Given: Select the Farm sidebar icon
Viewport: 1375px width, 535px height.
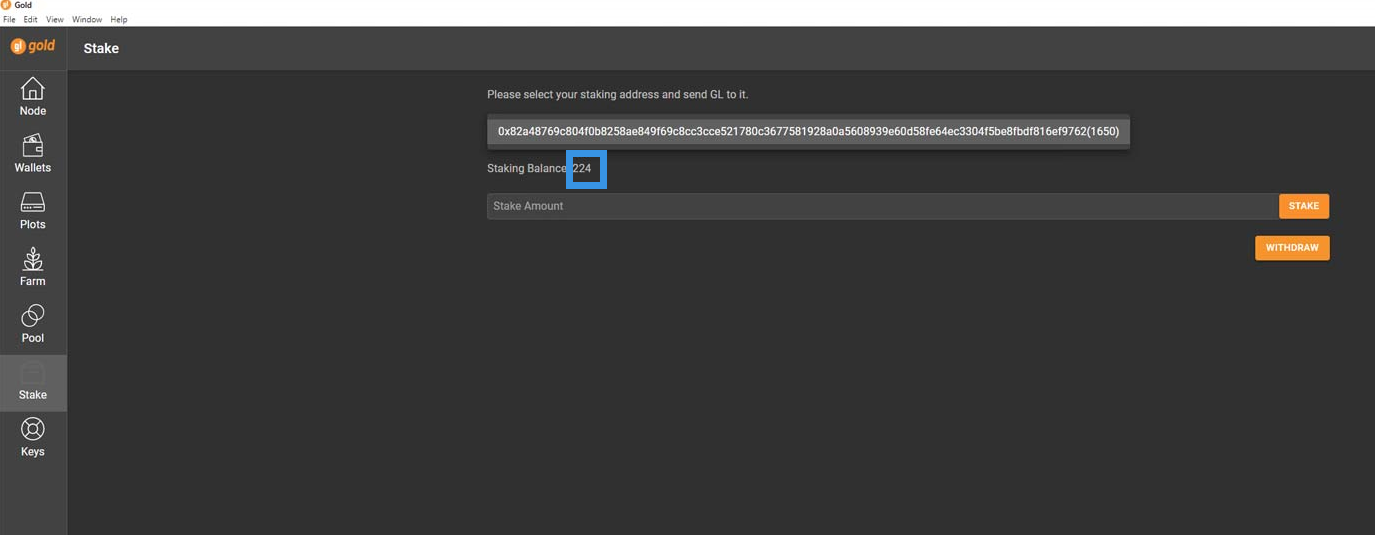Looking at the screenshot, I should pos(33,267).
